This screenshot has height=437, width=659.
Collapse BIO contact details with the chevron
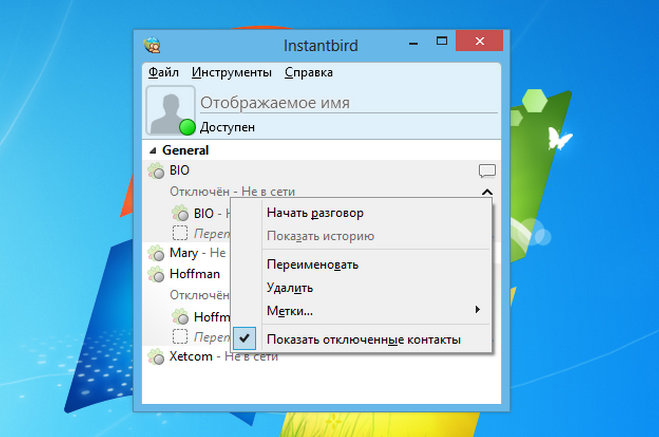487,192
